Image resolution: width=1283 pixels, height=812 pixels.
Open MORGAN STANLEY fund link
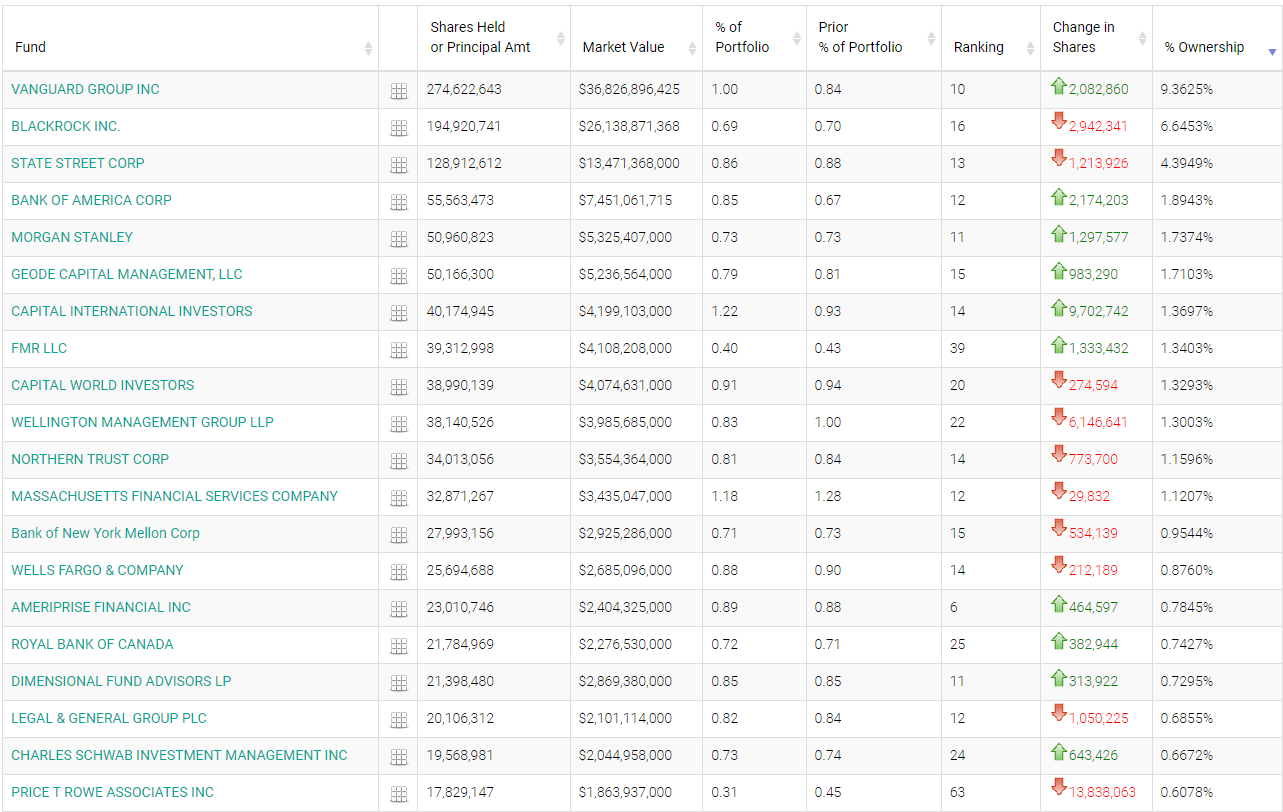pos(72,237)
